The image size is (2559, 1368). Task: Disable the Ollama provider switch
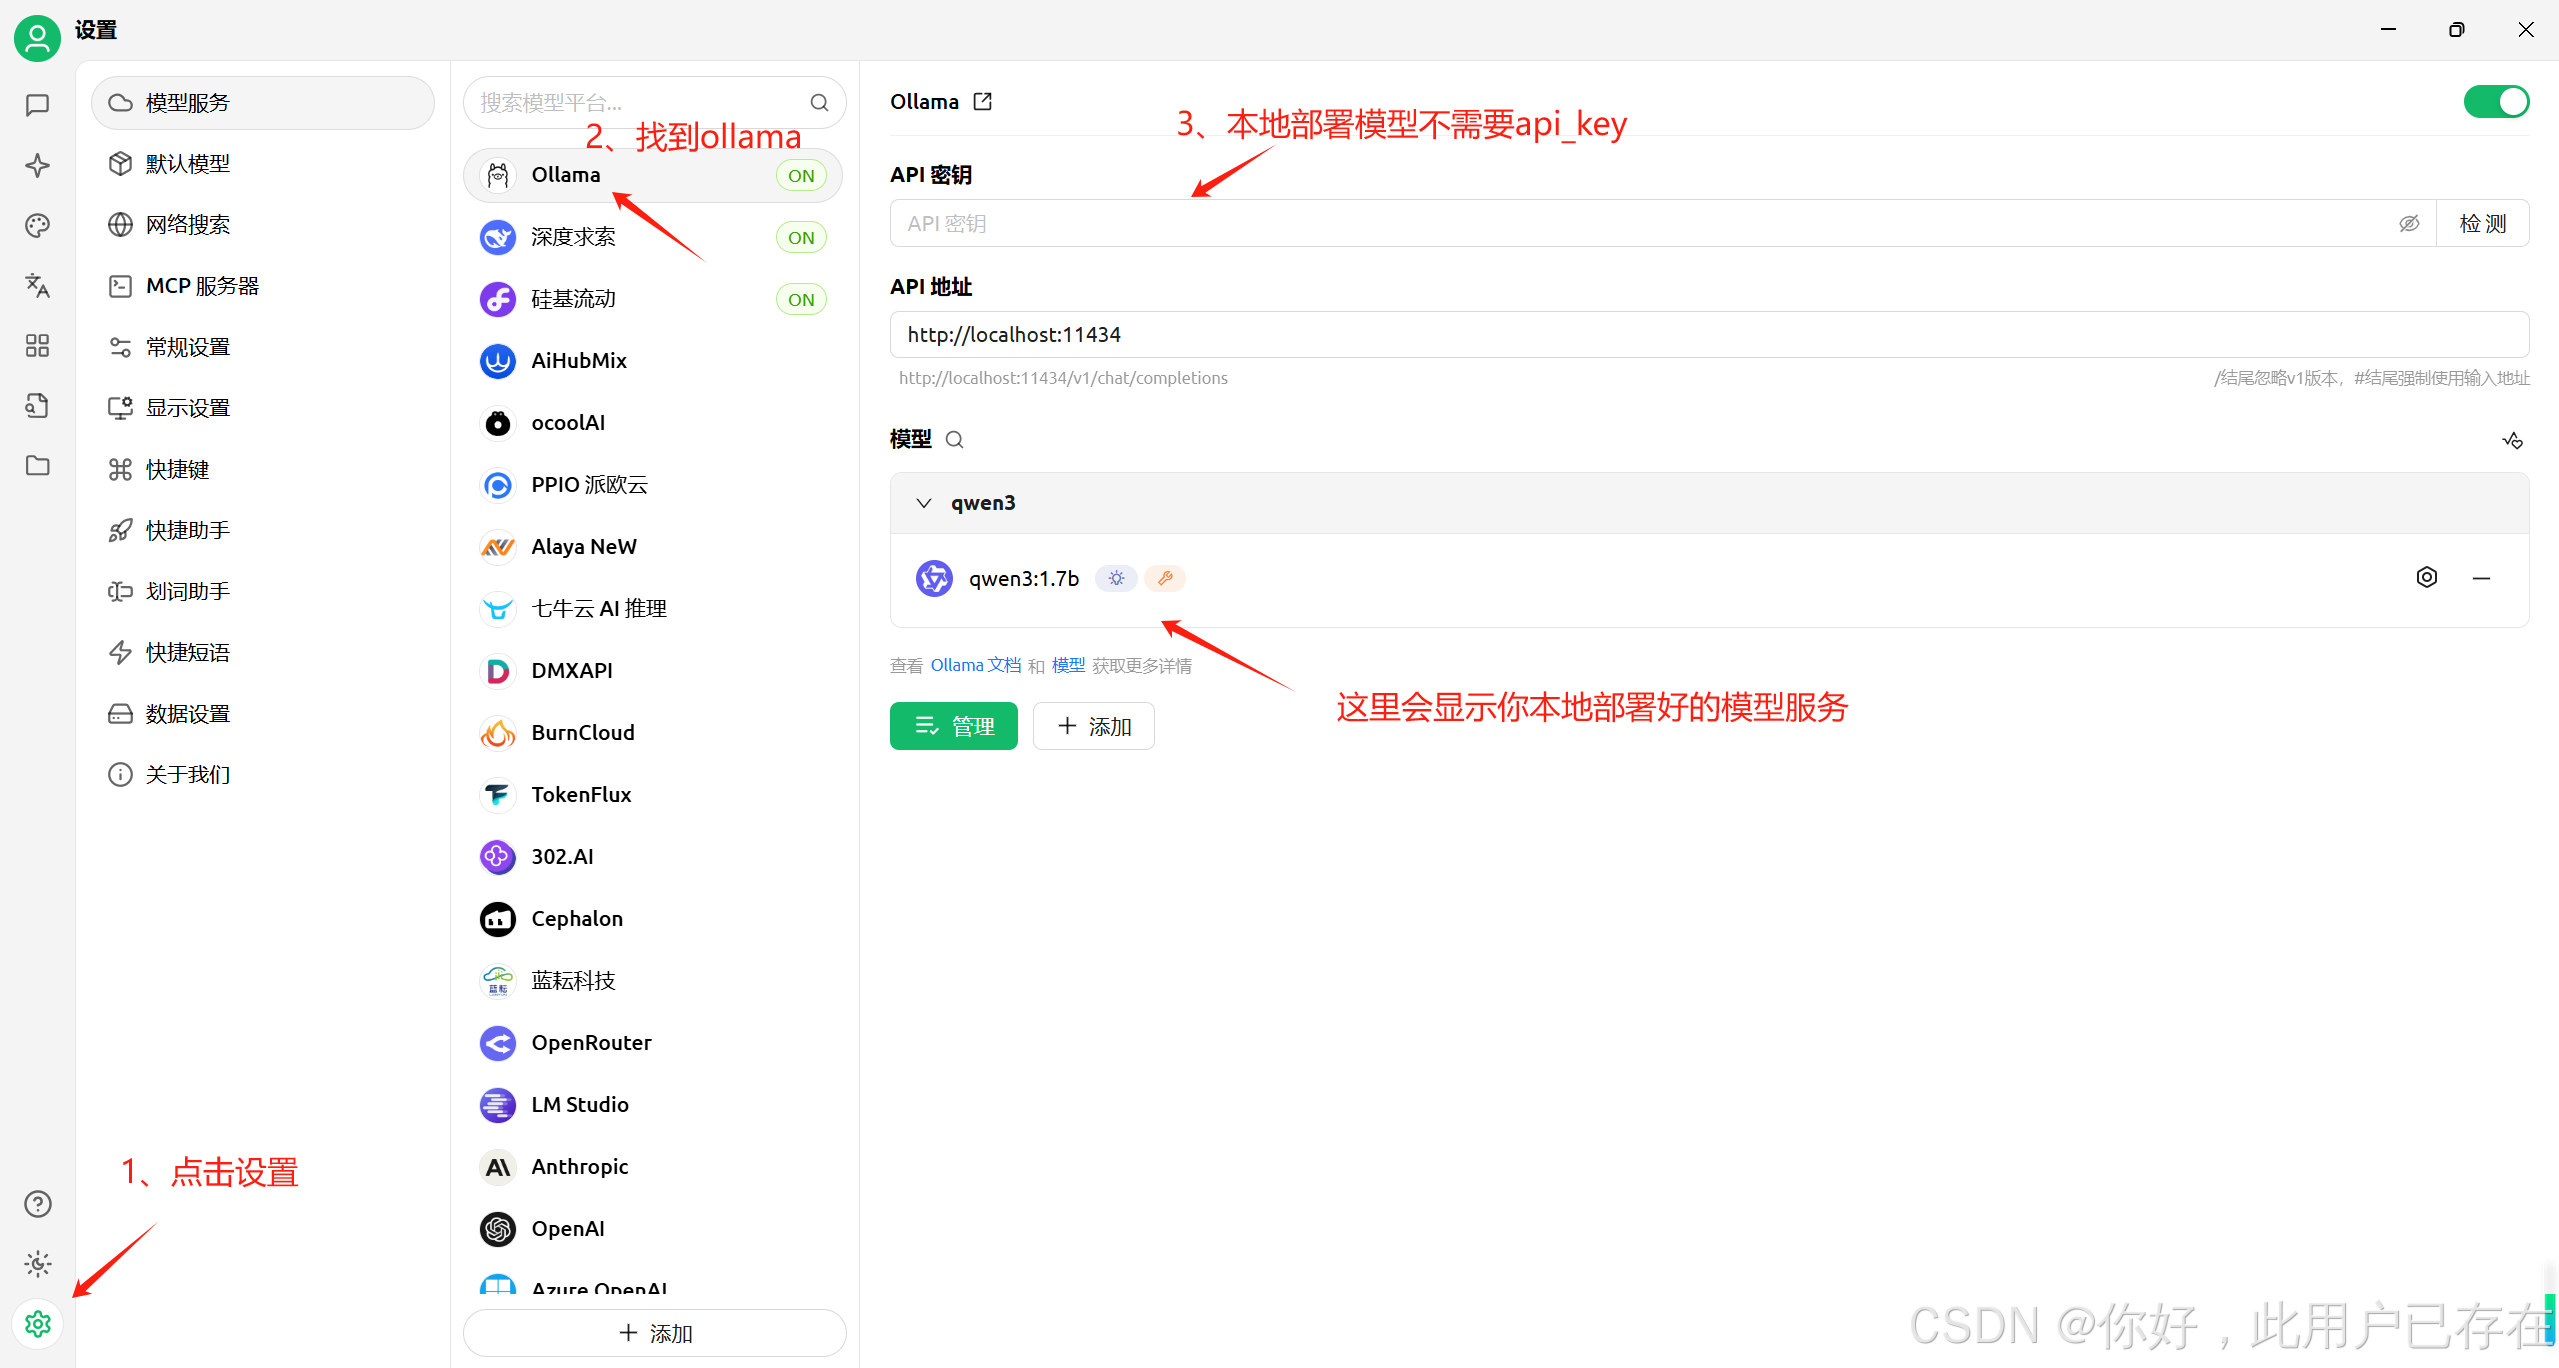click(2496, 102)
